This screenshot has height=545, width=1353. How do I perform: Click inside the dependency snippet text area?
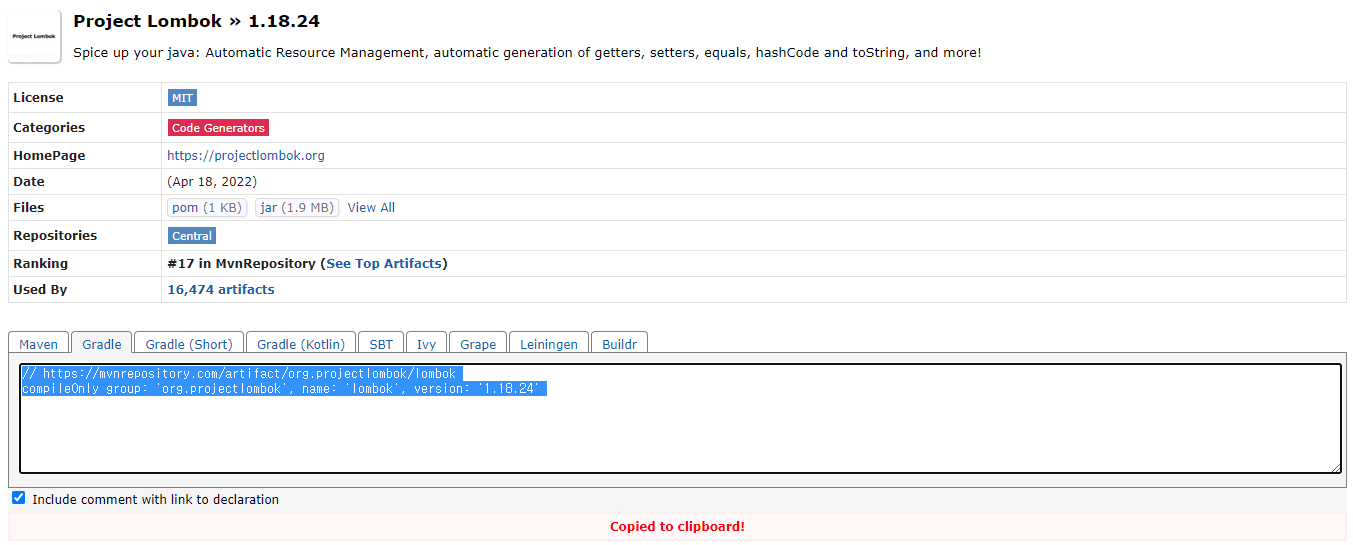(x=680, y=418)
